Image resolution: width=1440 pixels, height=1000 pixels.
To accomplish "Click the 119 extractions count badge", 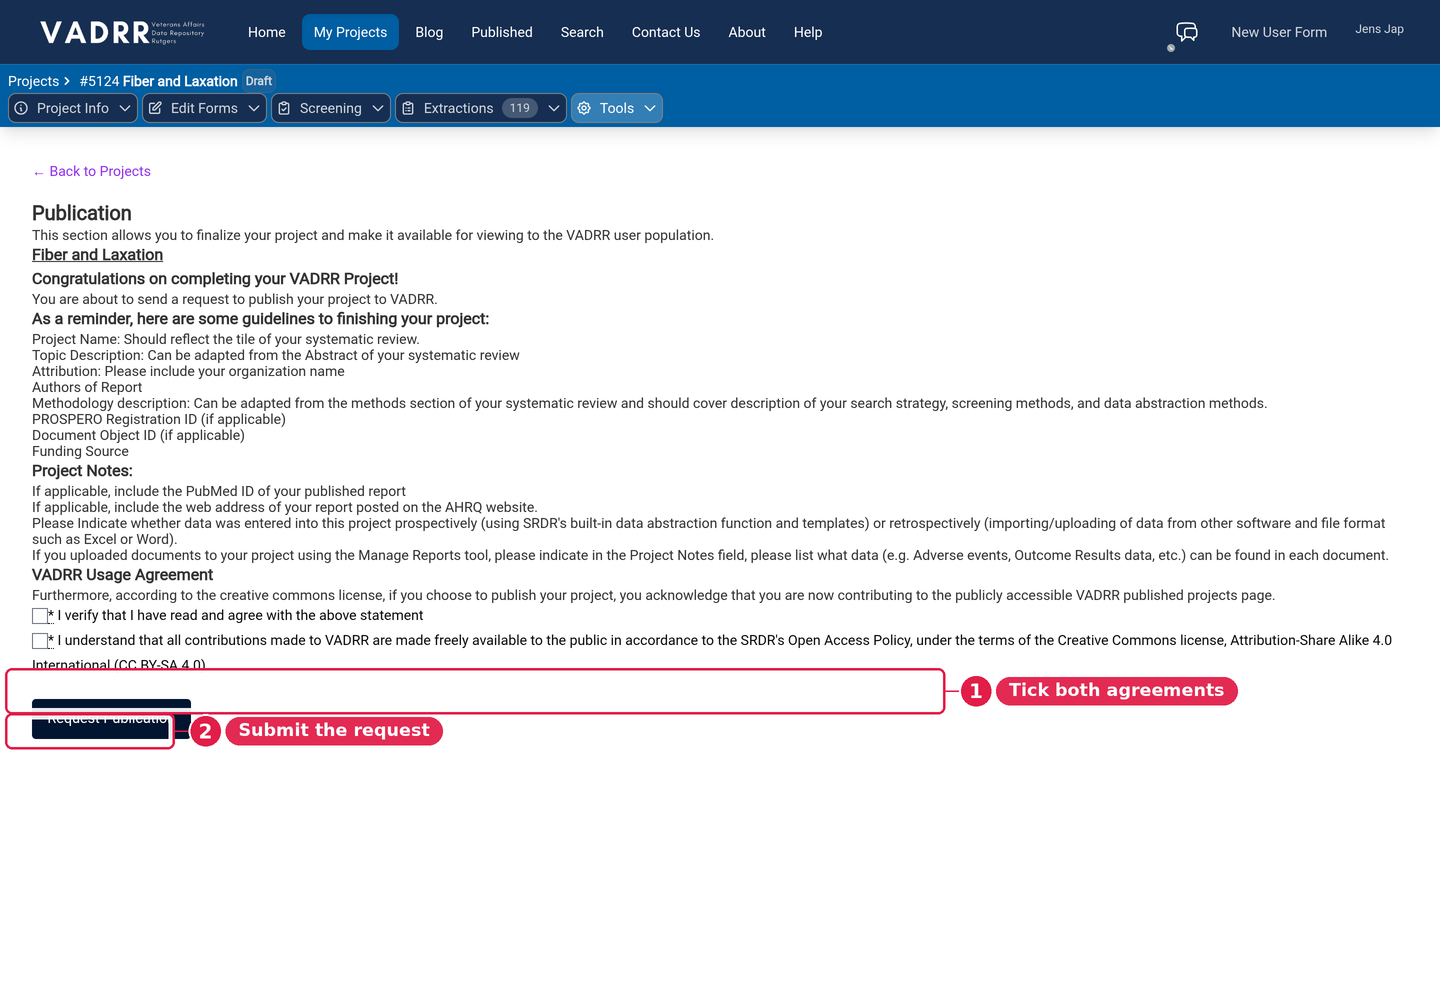I will [x=520, y=108].
